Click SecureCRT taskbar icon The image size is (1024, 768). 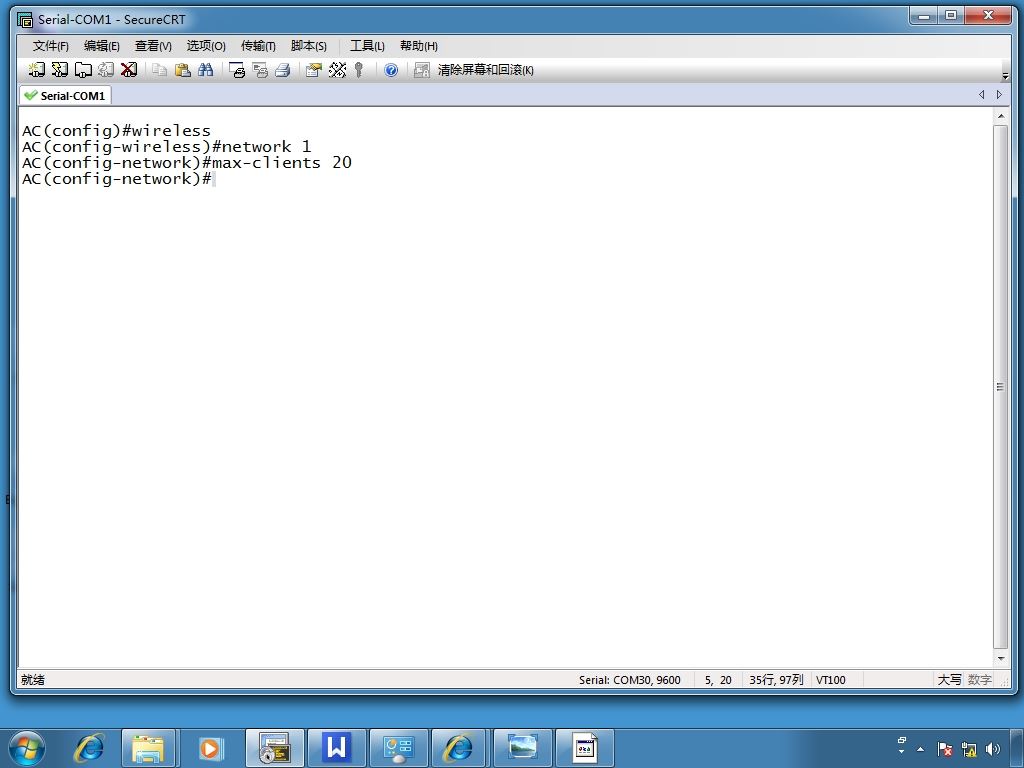[274, 748]
